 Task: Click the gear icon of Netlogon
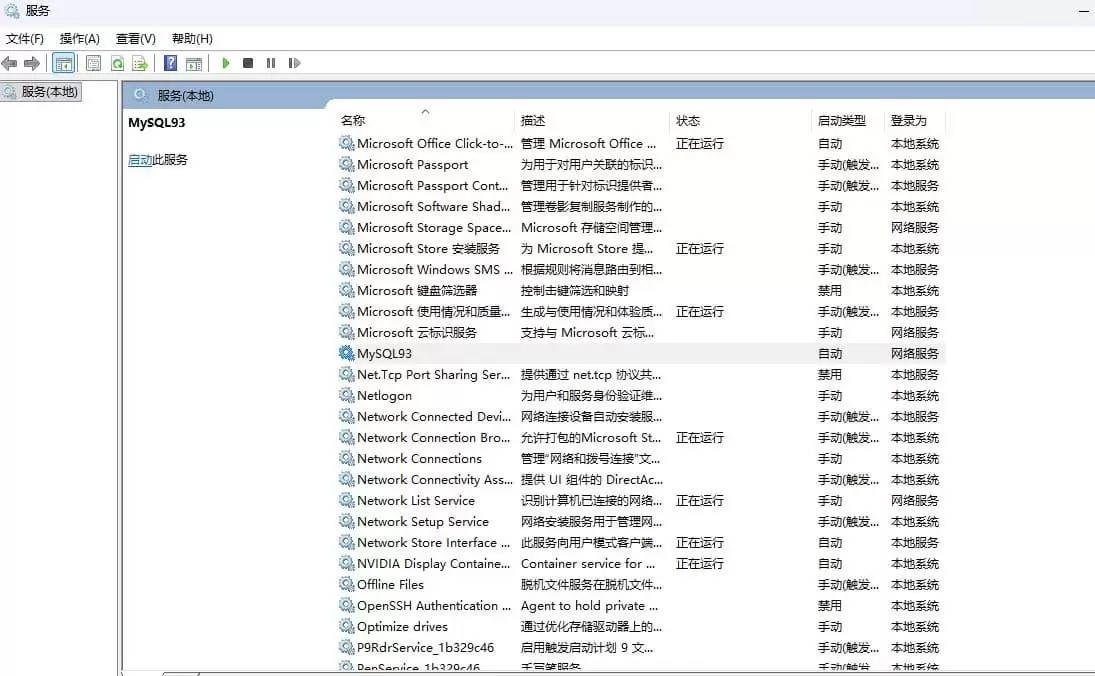pyautogui.click(x=346, y=395)
